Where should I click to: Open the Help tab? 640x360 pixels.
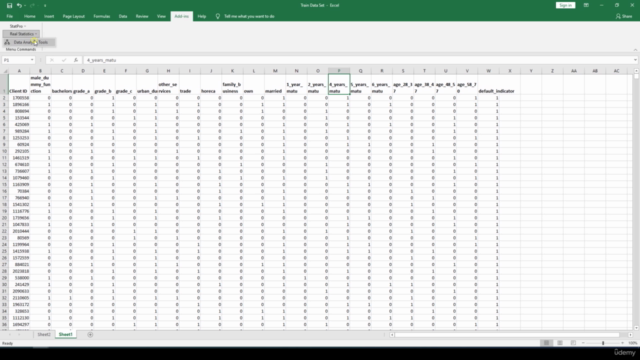202,16
